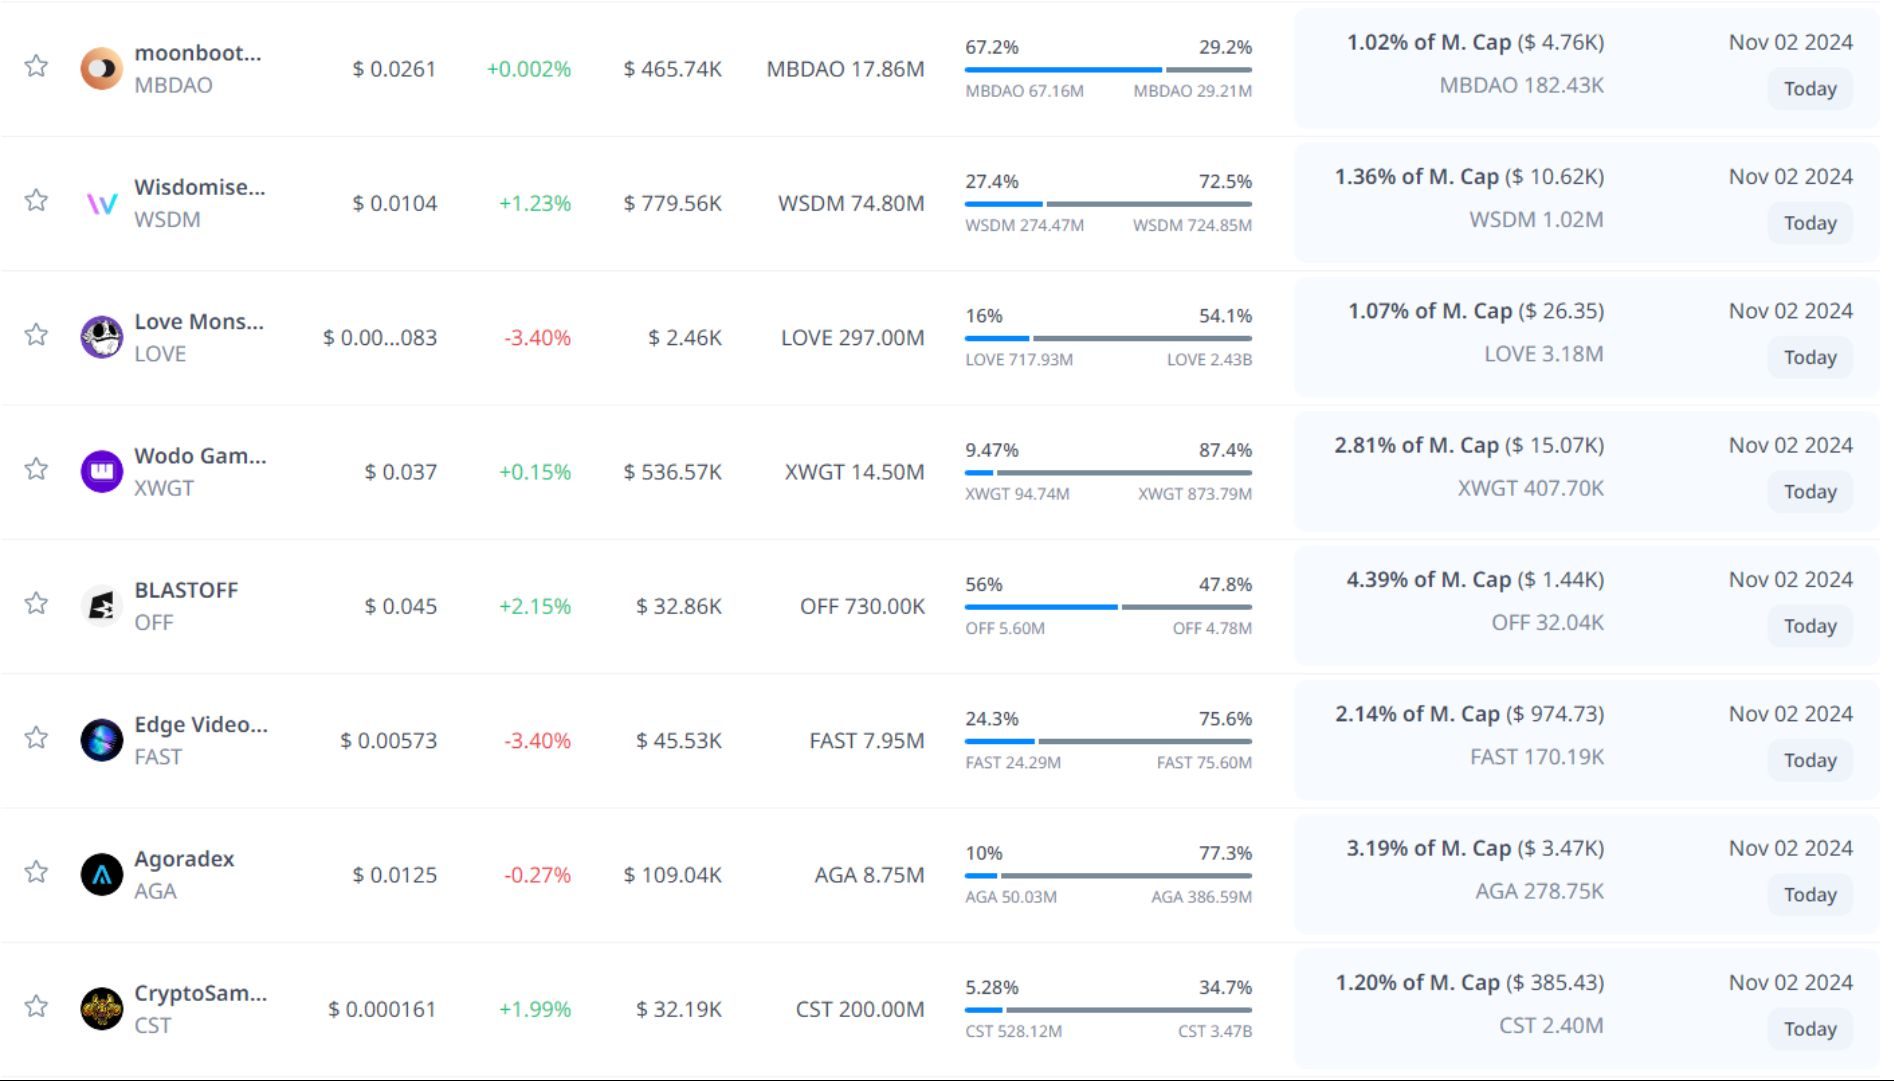This screenshot has height=1081, width=1894.
Task: Click the moonboot MBDAO token logo
Action: 101,69
